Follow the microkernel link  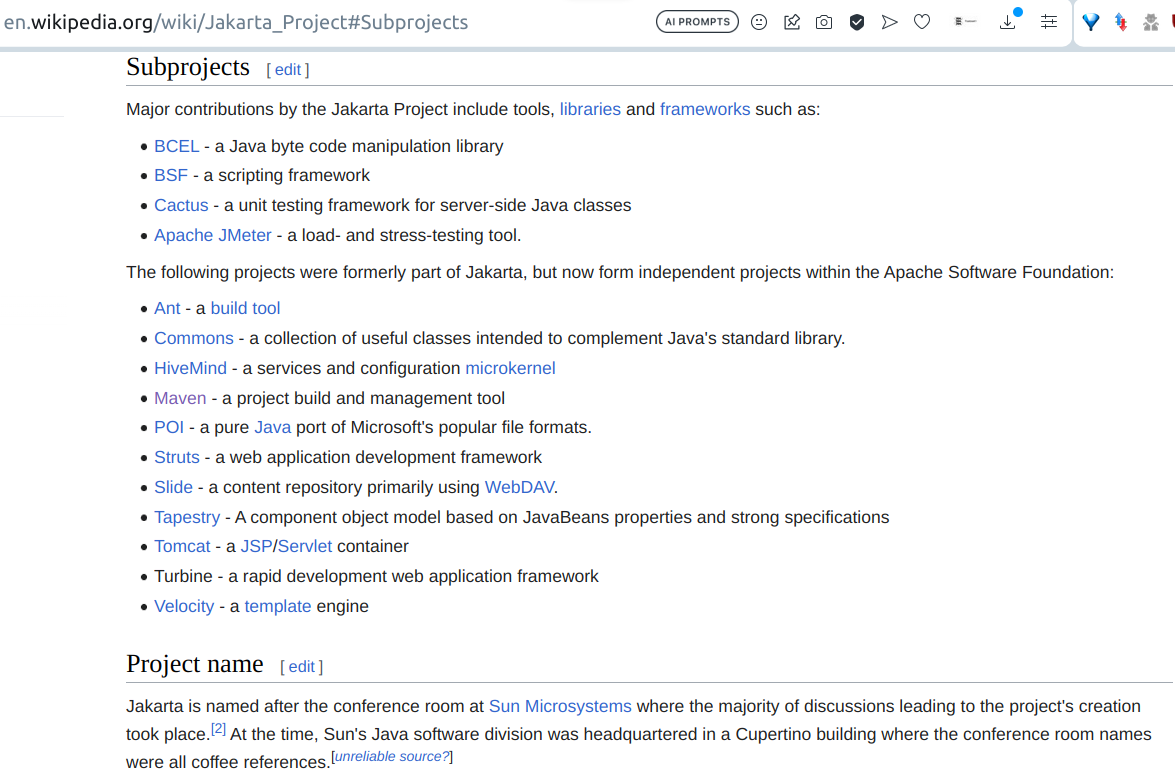(510, 368)
